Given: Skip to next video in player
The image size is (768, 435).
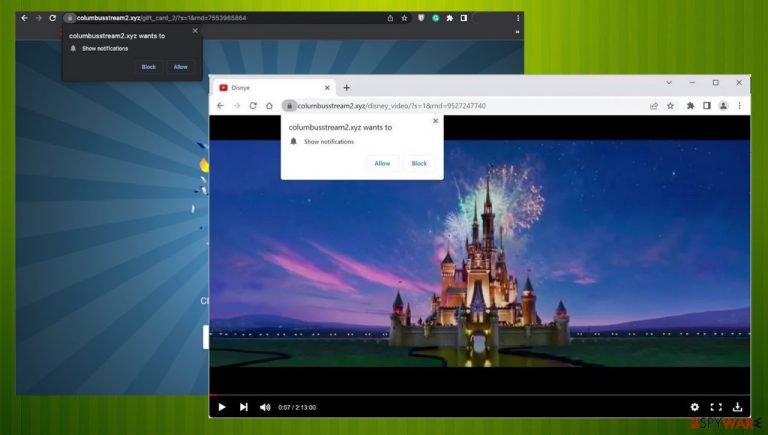Looking at the screenshot, I should click(244, 407).
